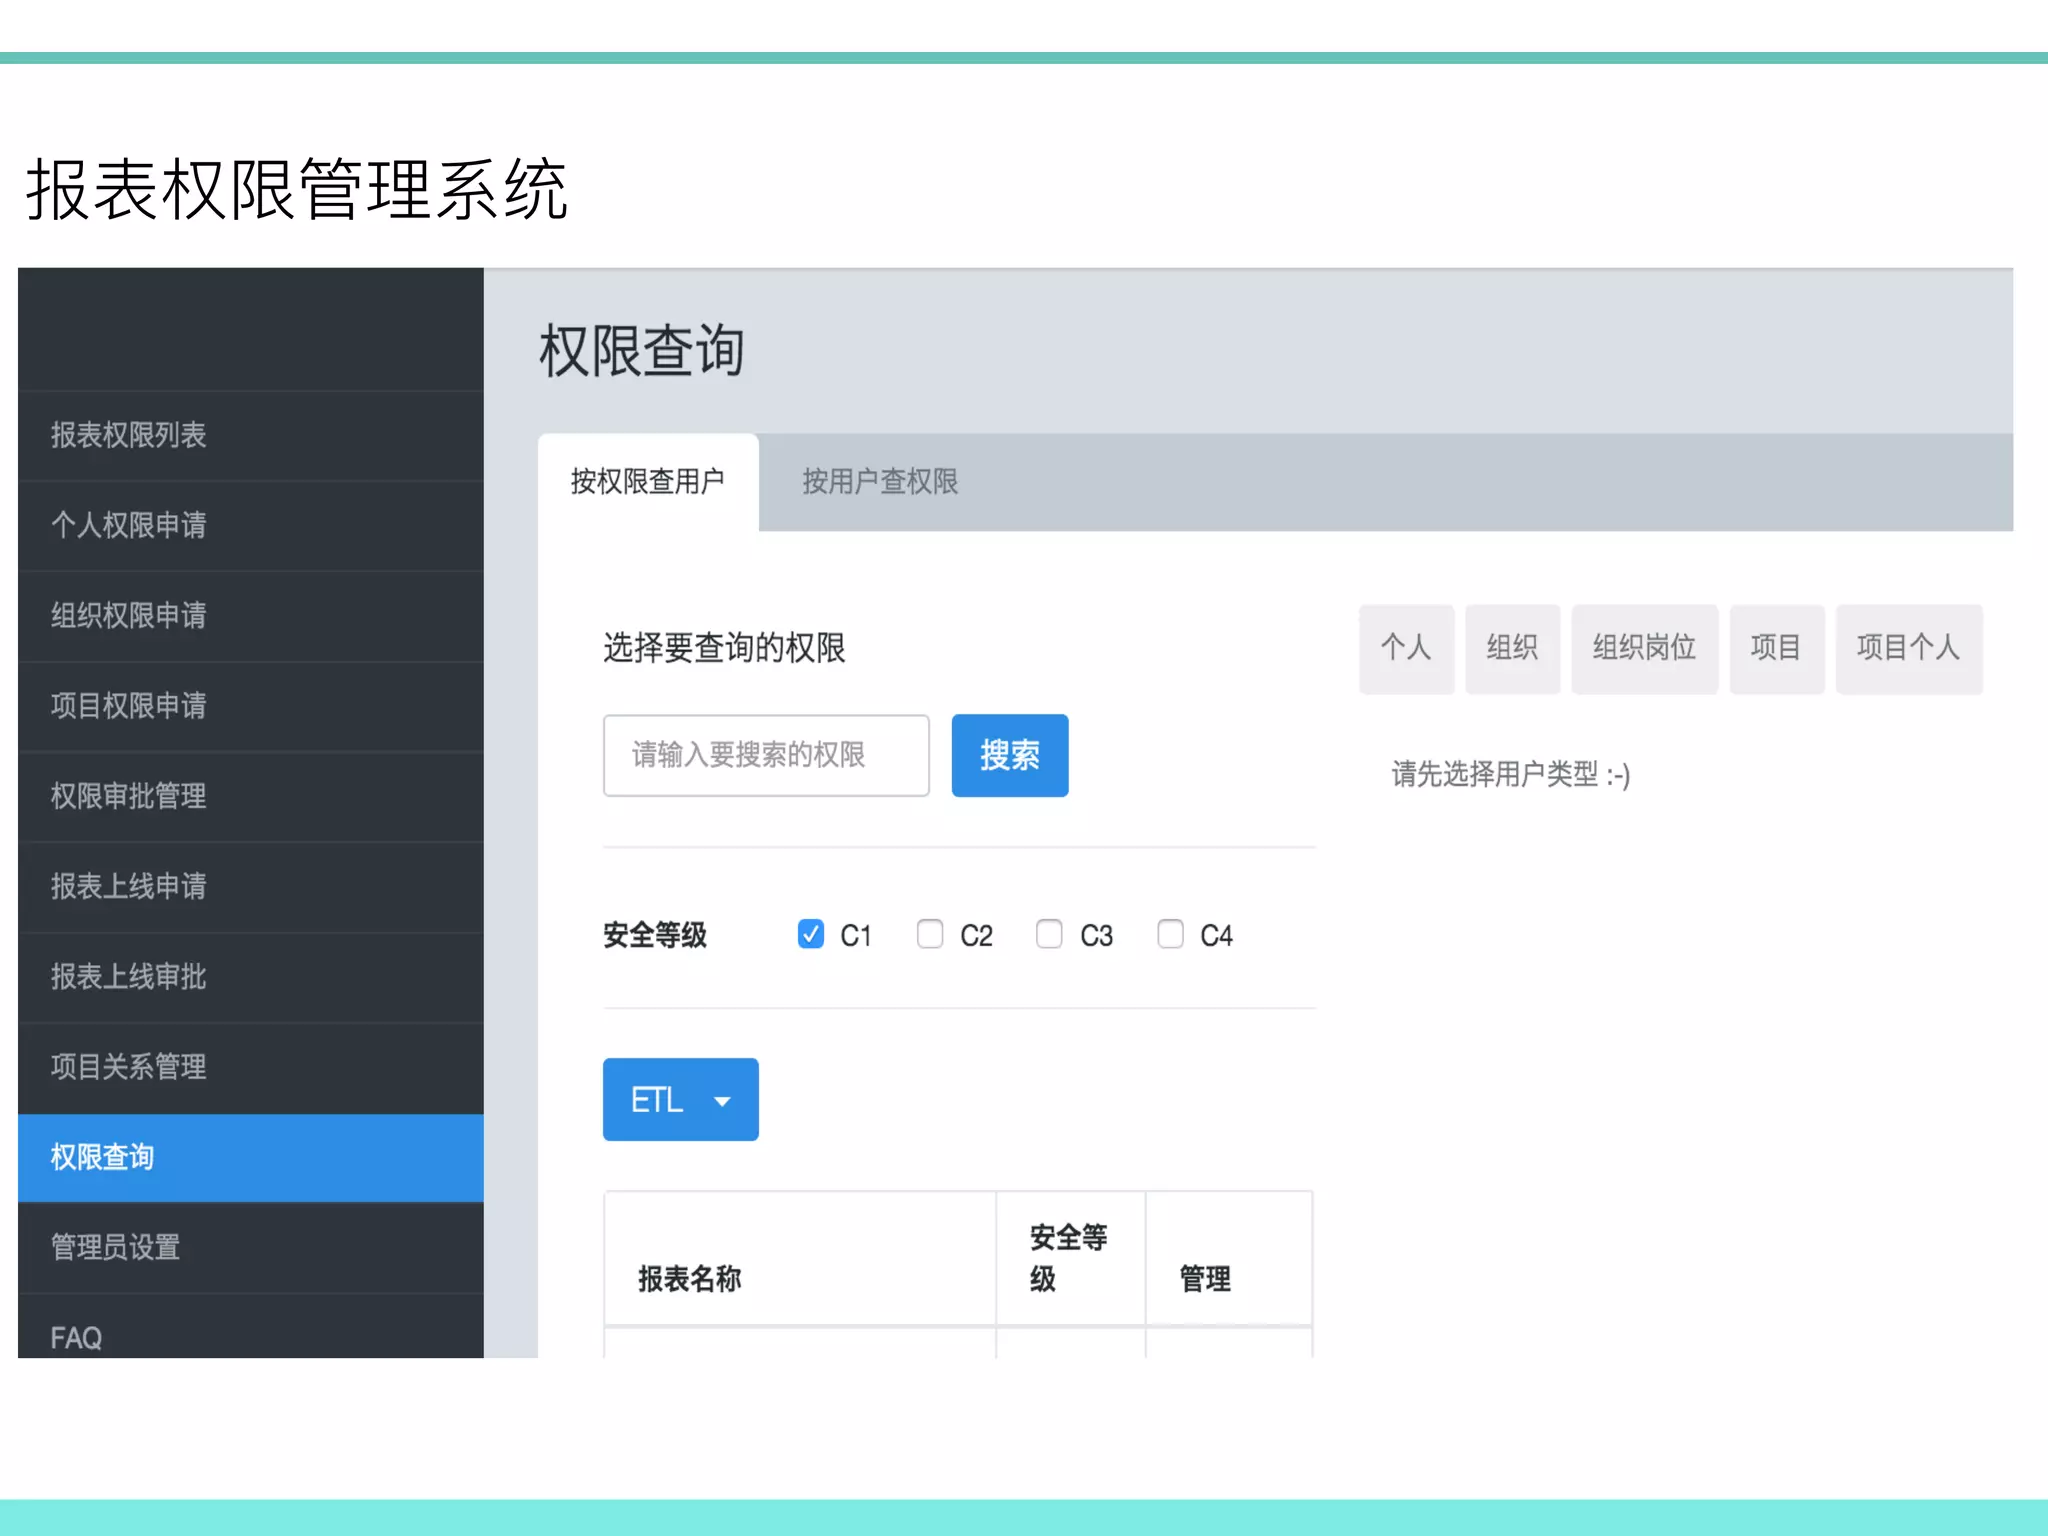
Task: Enable the C2 security level checkbox
Action: (930, 934)
